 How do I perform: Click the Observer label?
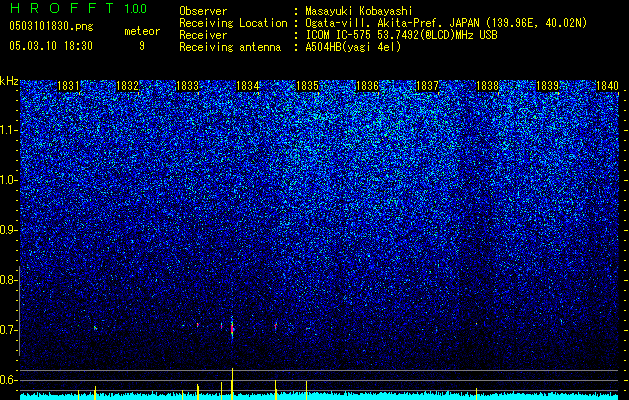(x=203, y=11)
